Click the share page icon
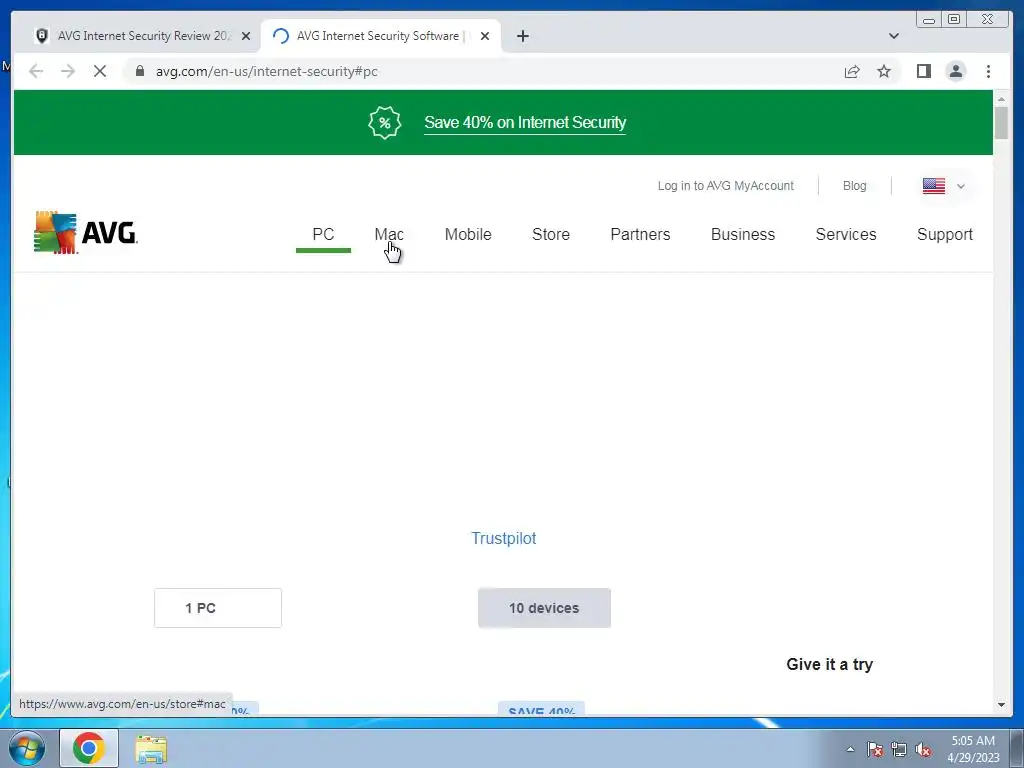 click(852, 71)
